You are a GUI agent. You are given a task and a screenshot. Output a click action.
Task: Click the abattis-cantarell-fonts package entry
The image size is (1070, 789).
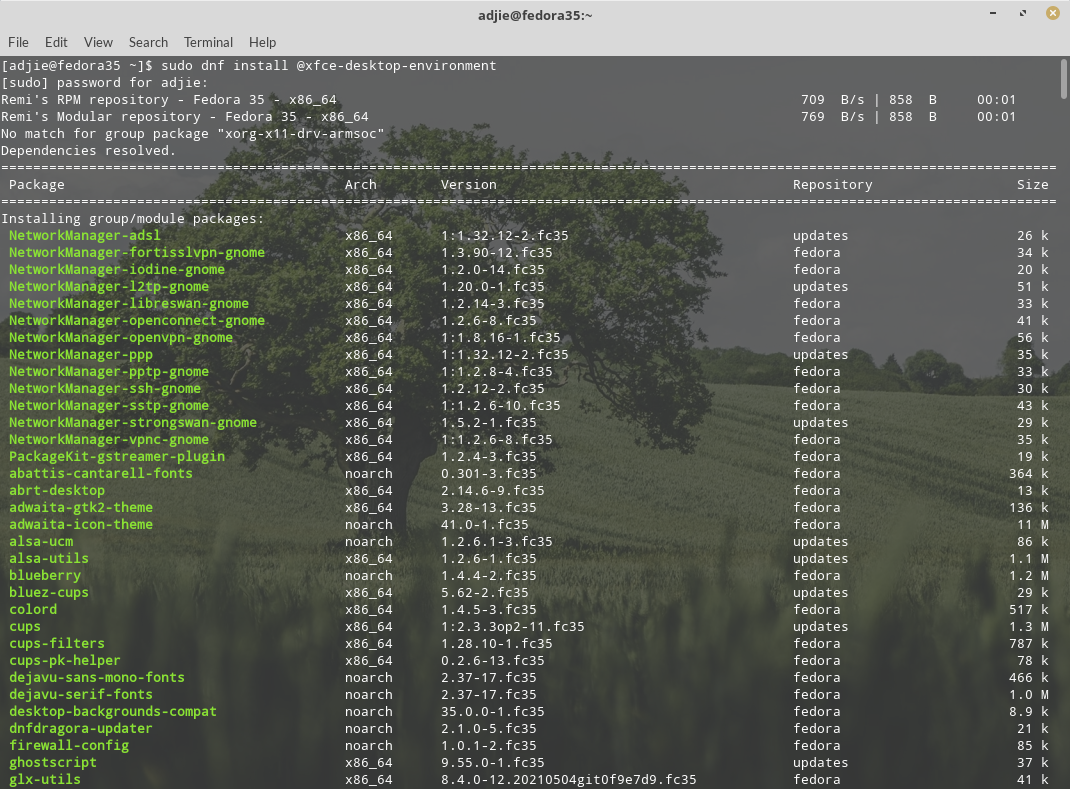(100, 474)
